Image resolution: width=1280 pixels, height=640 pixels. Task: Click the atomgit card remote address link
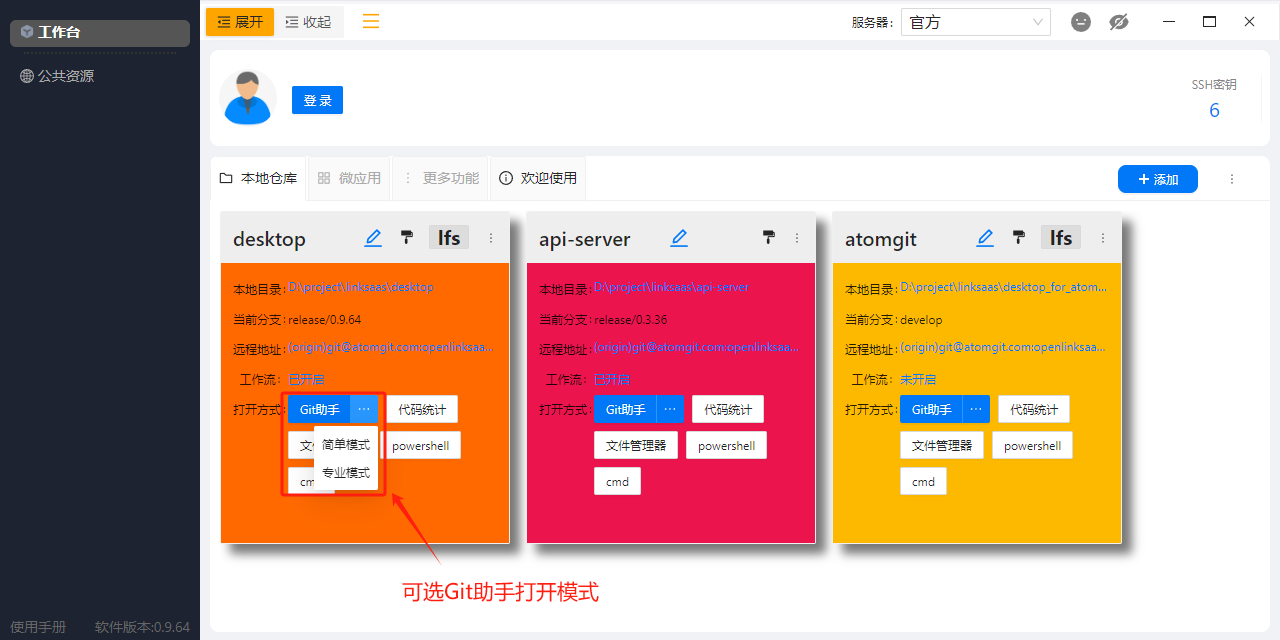click(1002, 347)
